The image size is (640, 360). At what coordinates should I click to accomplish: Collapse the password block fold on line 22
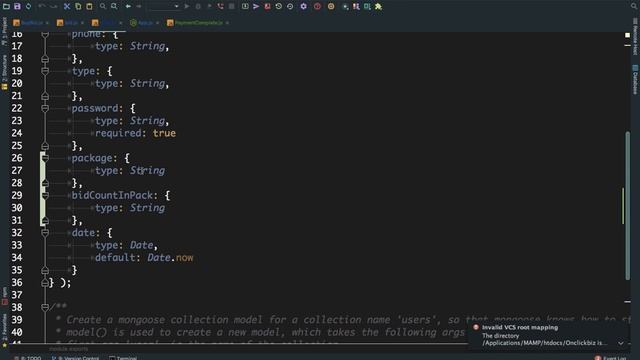coord(45,108)
